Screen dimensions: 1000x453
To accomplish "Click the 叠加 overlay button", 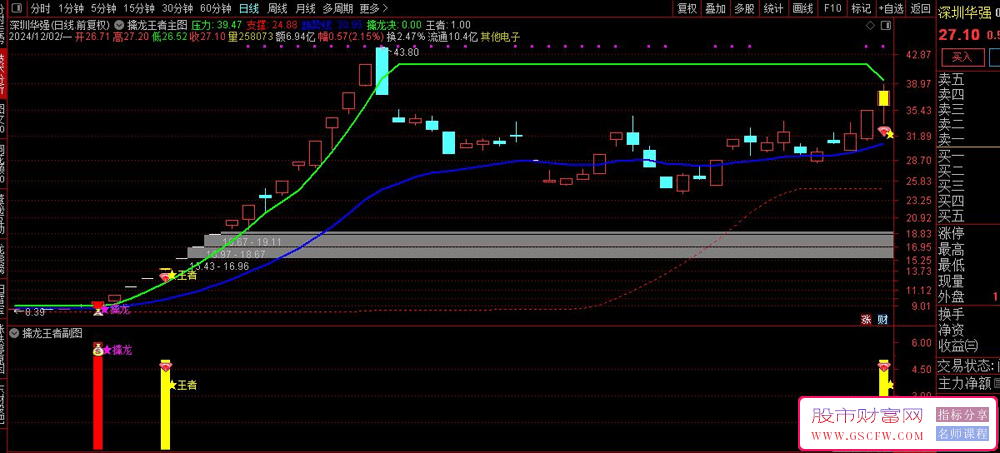I will 716,8.
